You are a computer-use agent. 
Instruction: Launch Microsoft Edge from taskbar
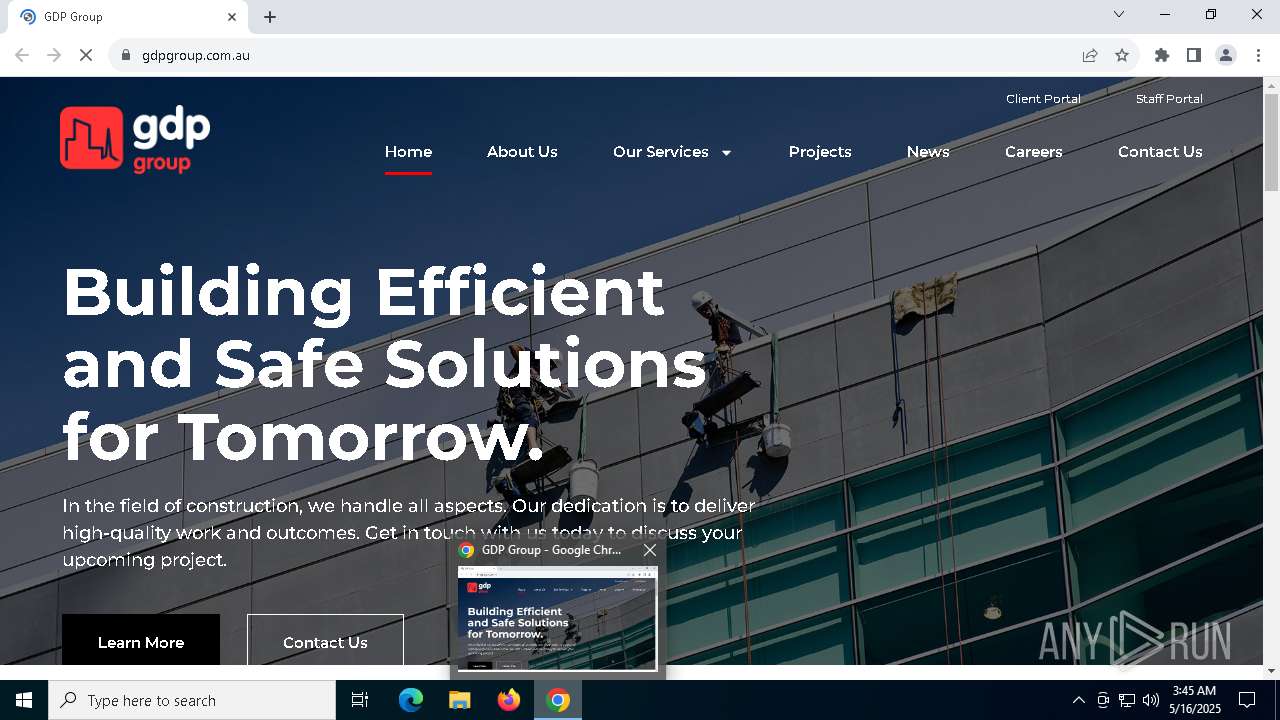[411, 700]
